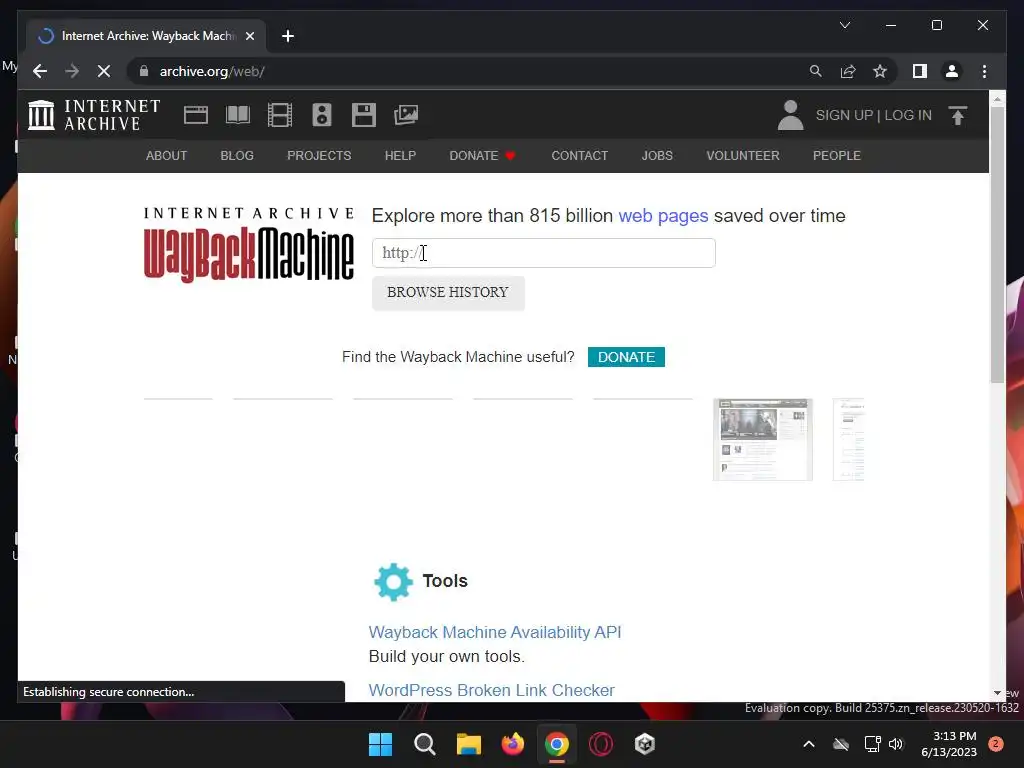The height and width of the screenshot is (768, 1024).
Task: Open the Texts book icon
Action: [238, 115]
